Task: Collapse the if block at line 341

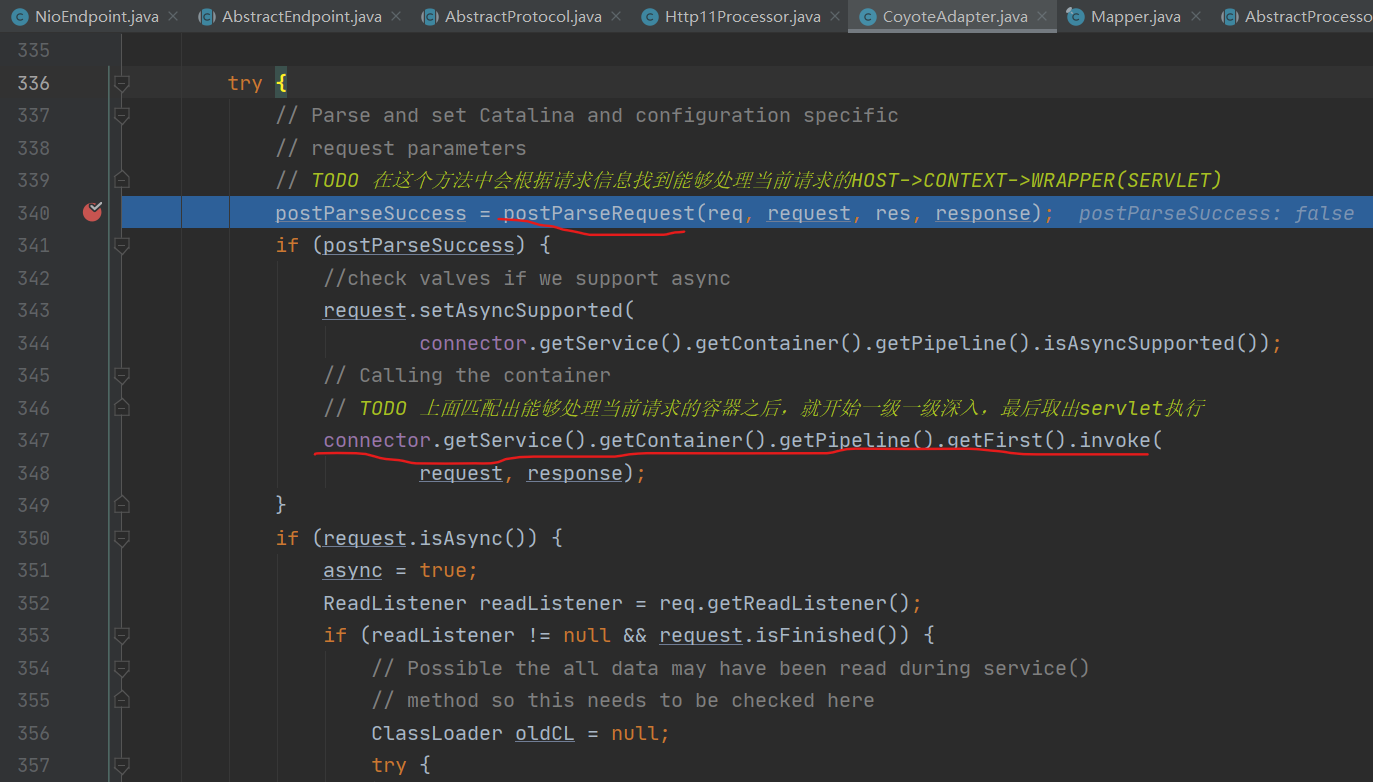Action: [x=122, y=245]
